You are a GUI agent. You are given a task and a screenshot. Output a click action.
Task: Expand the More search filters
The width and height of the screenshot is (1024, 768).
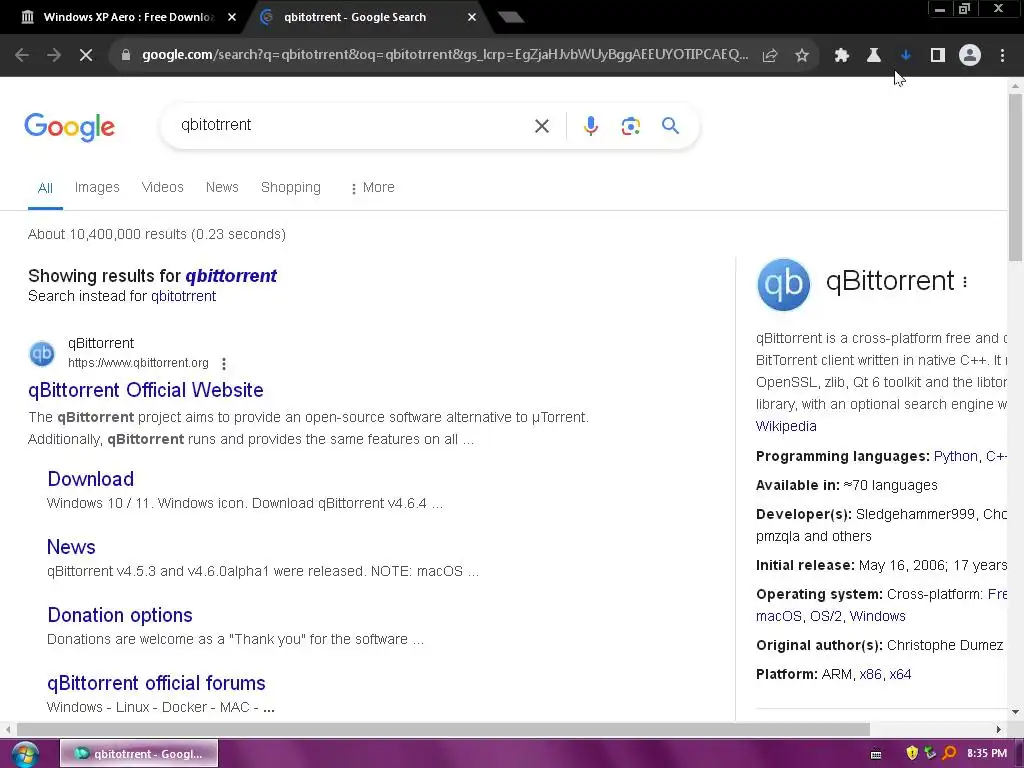[x=372, y=187]
